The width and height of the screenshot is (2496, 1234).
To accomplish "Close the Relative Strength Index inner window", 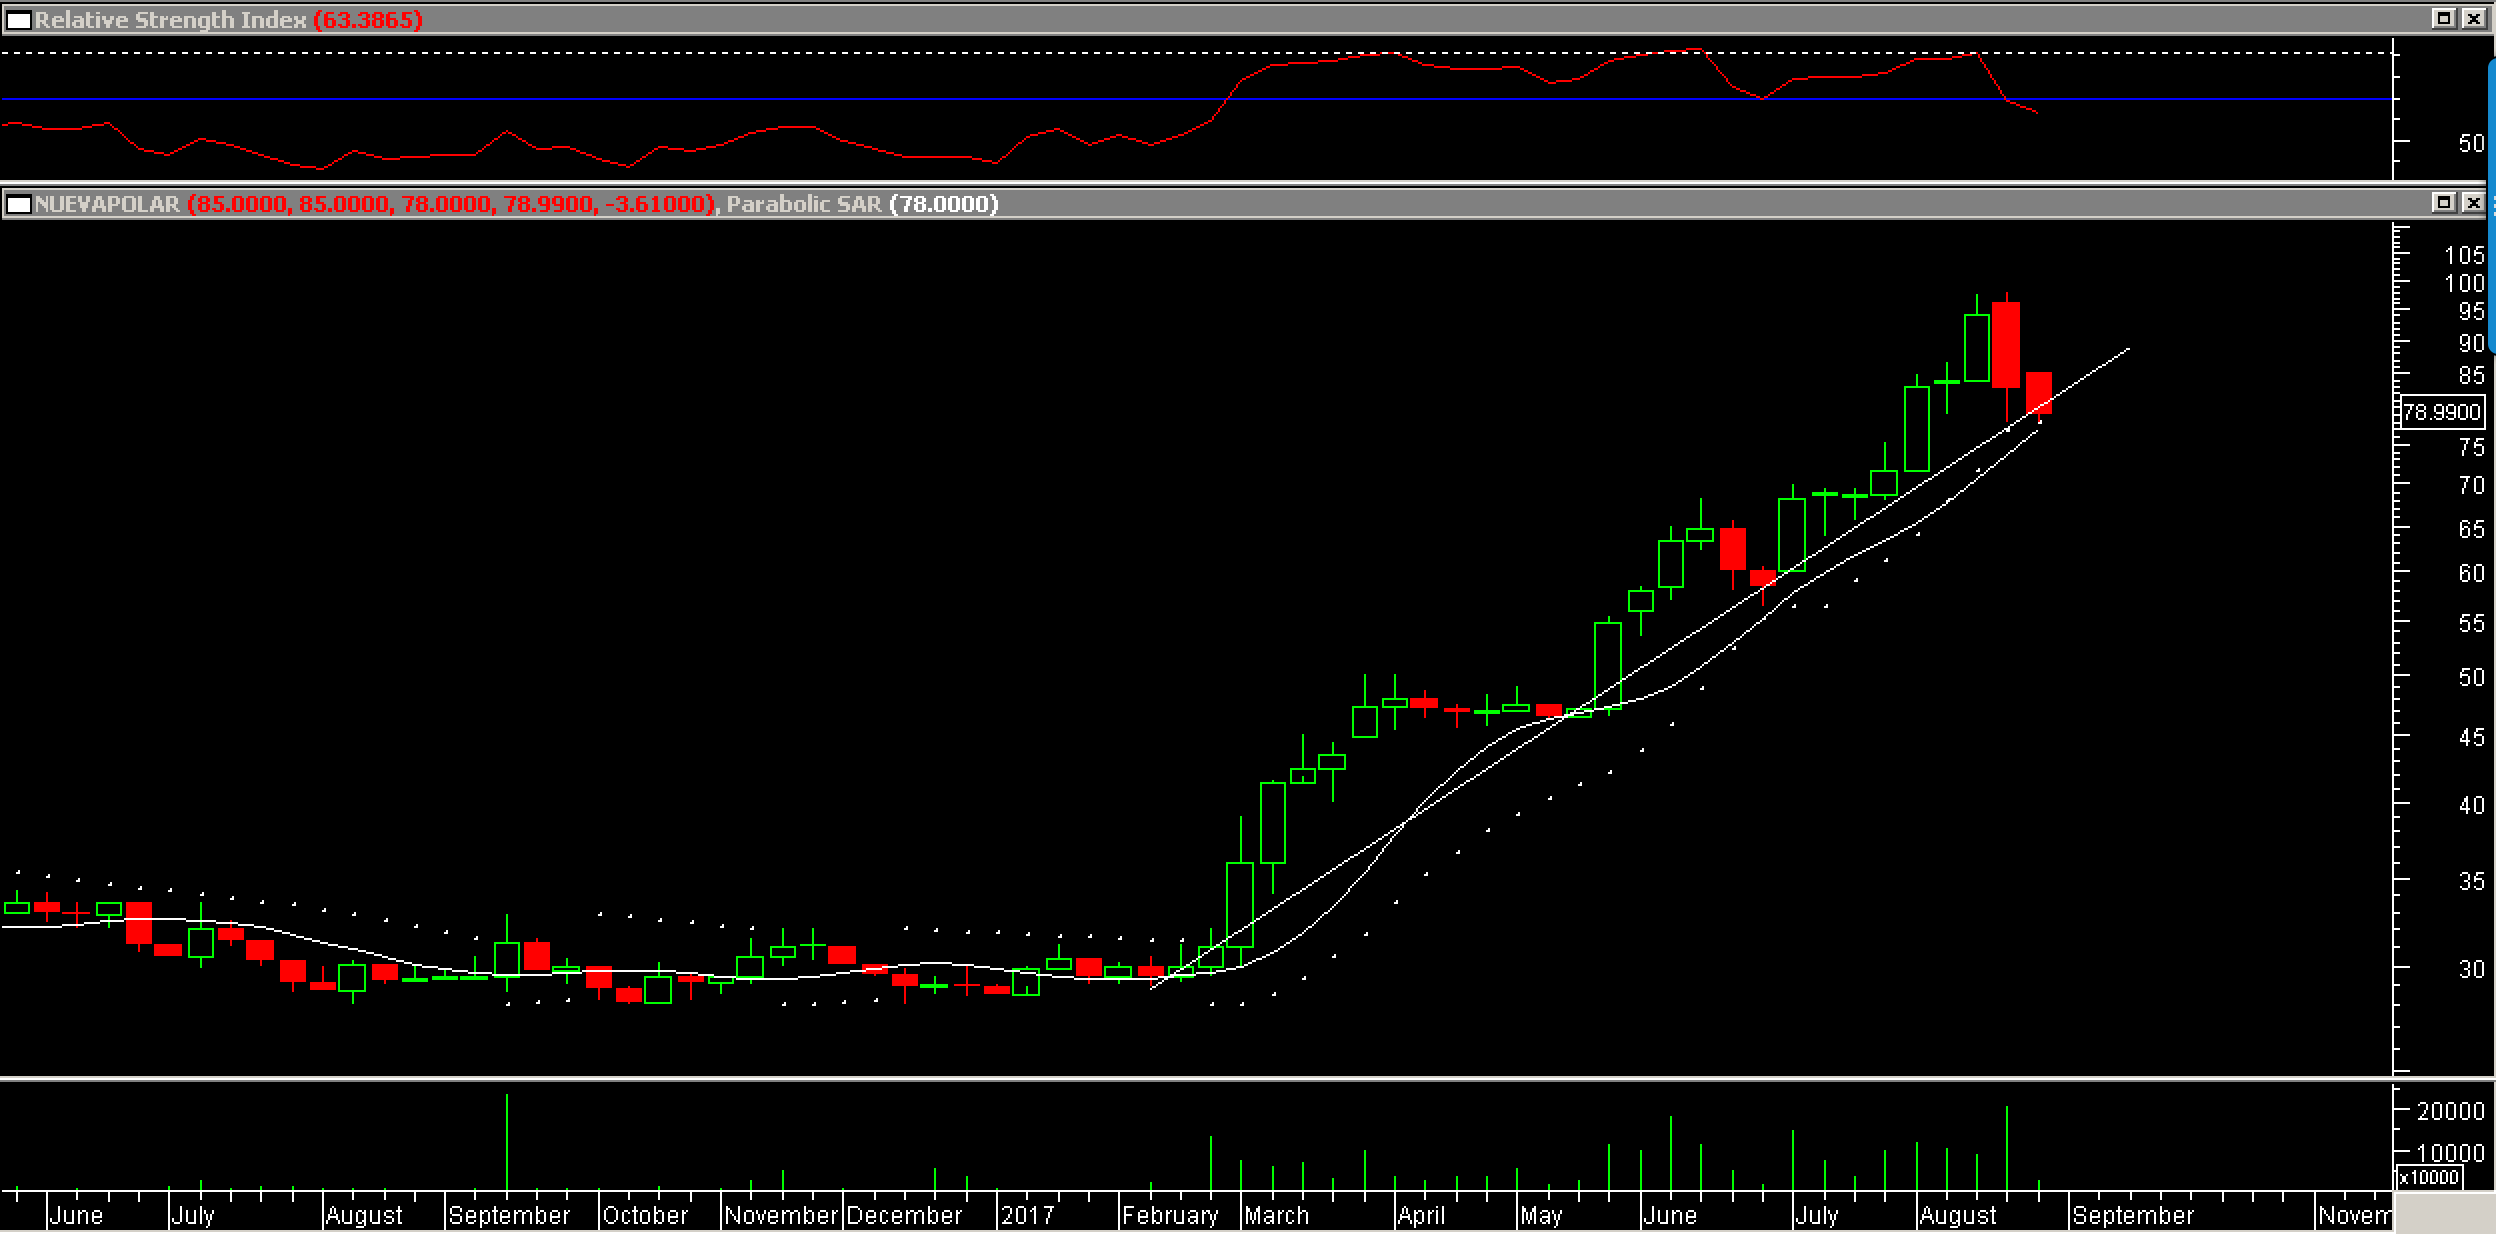I will tap(2473, 18).
